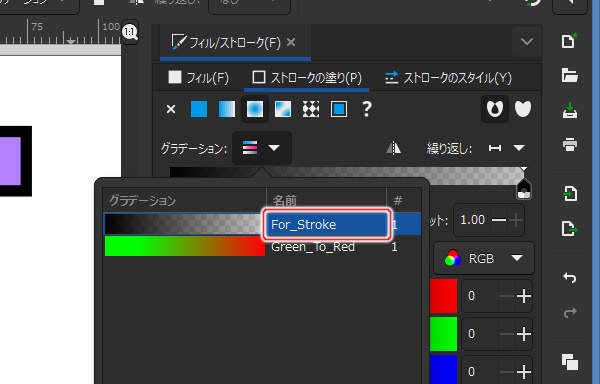Close the フィル/ストローク(F) dialog tab

pyautogui.click(x=291, y=42)
